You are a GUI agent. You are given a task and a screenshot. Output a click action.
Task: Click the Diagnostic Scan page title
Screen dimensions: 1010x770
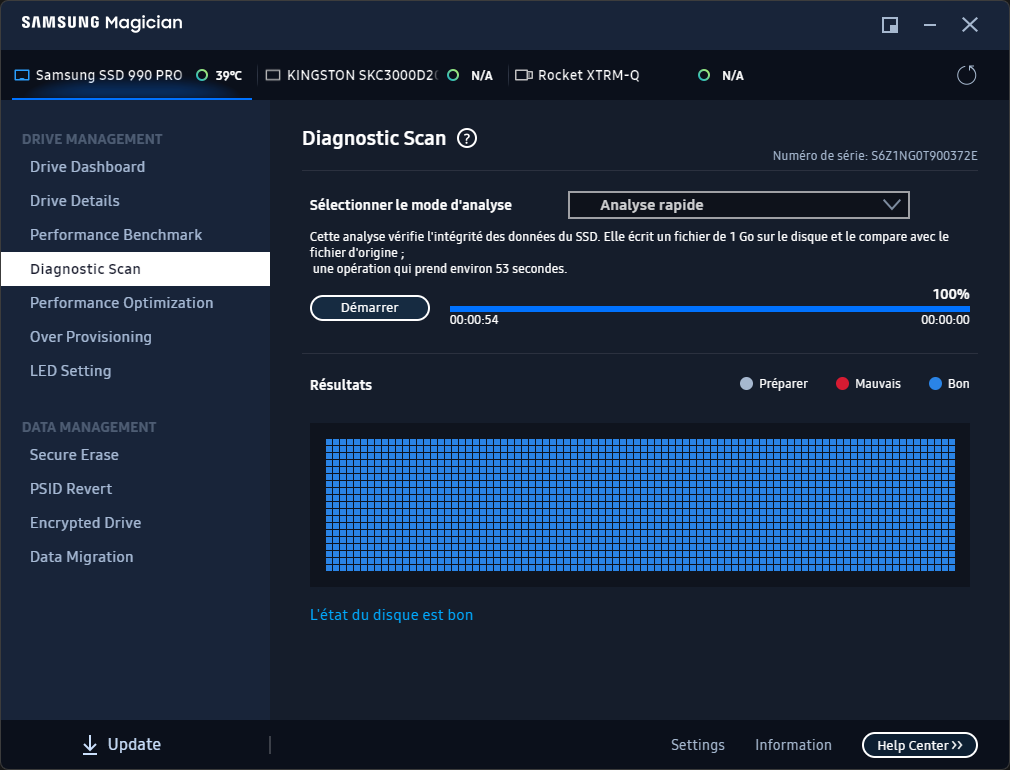tap(374, 139)
